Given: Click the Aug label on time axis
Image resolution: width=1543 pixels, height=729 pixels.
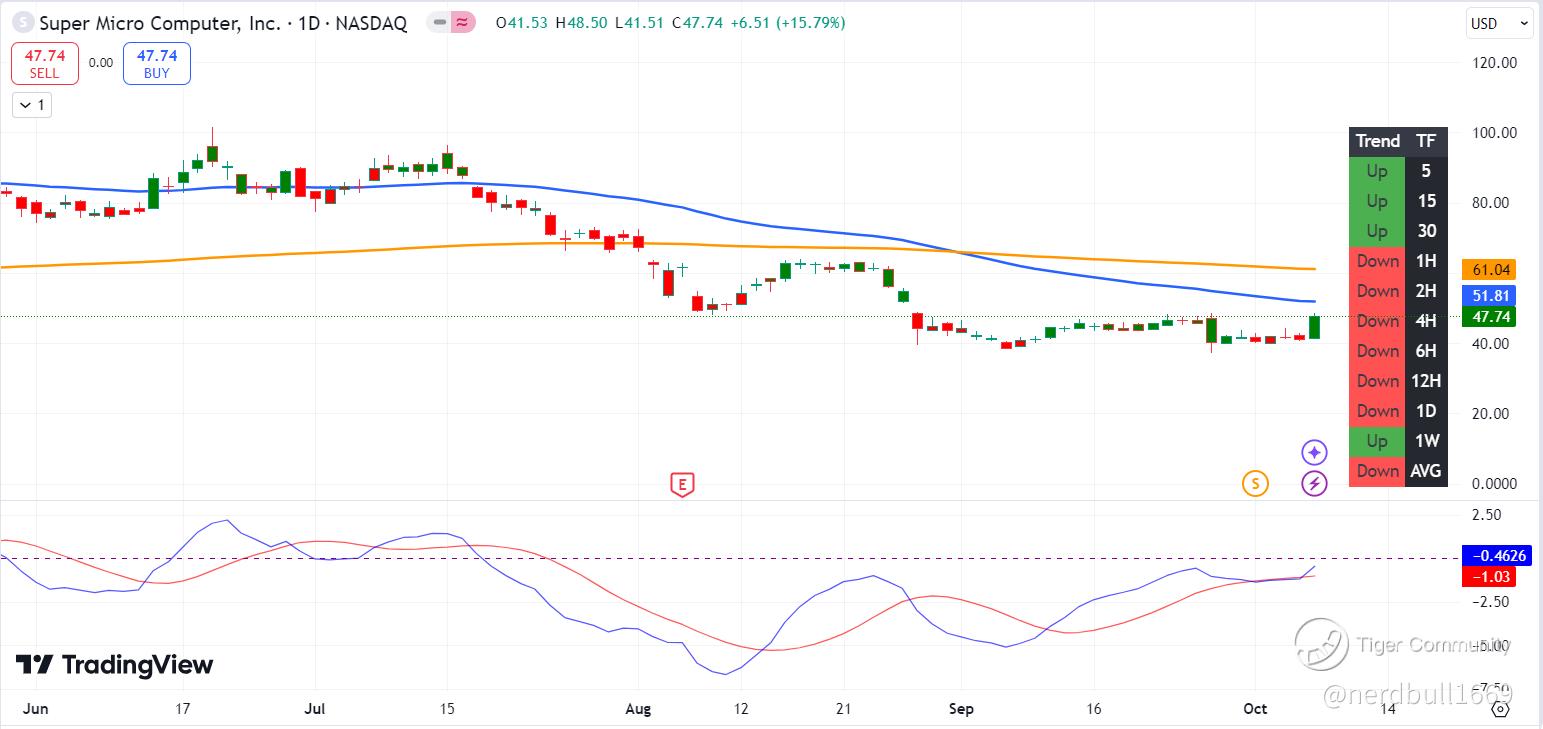Looking at the screenshot, I should [638, 709].
